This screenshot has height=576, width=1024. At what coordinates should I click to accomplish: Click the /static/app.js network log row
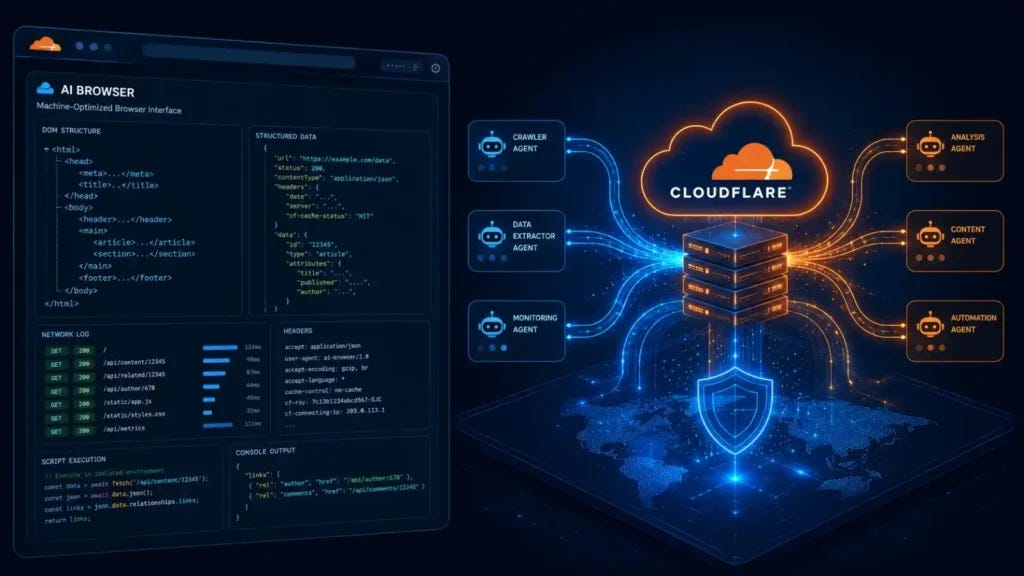(153, 402)
